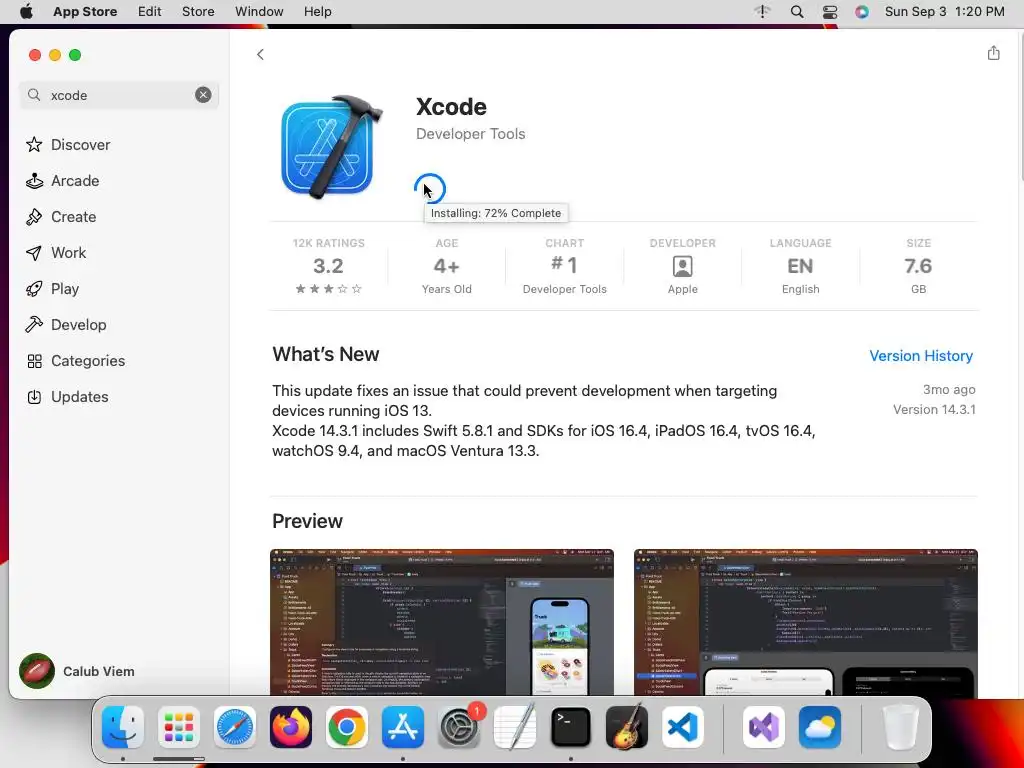Open the App Store menu
This screenshot has width=1024, height=768.
pyautogui.click(x=85, y=12)
